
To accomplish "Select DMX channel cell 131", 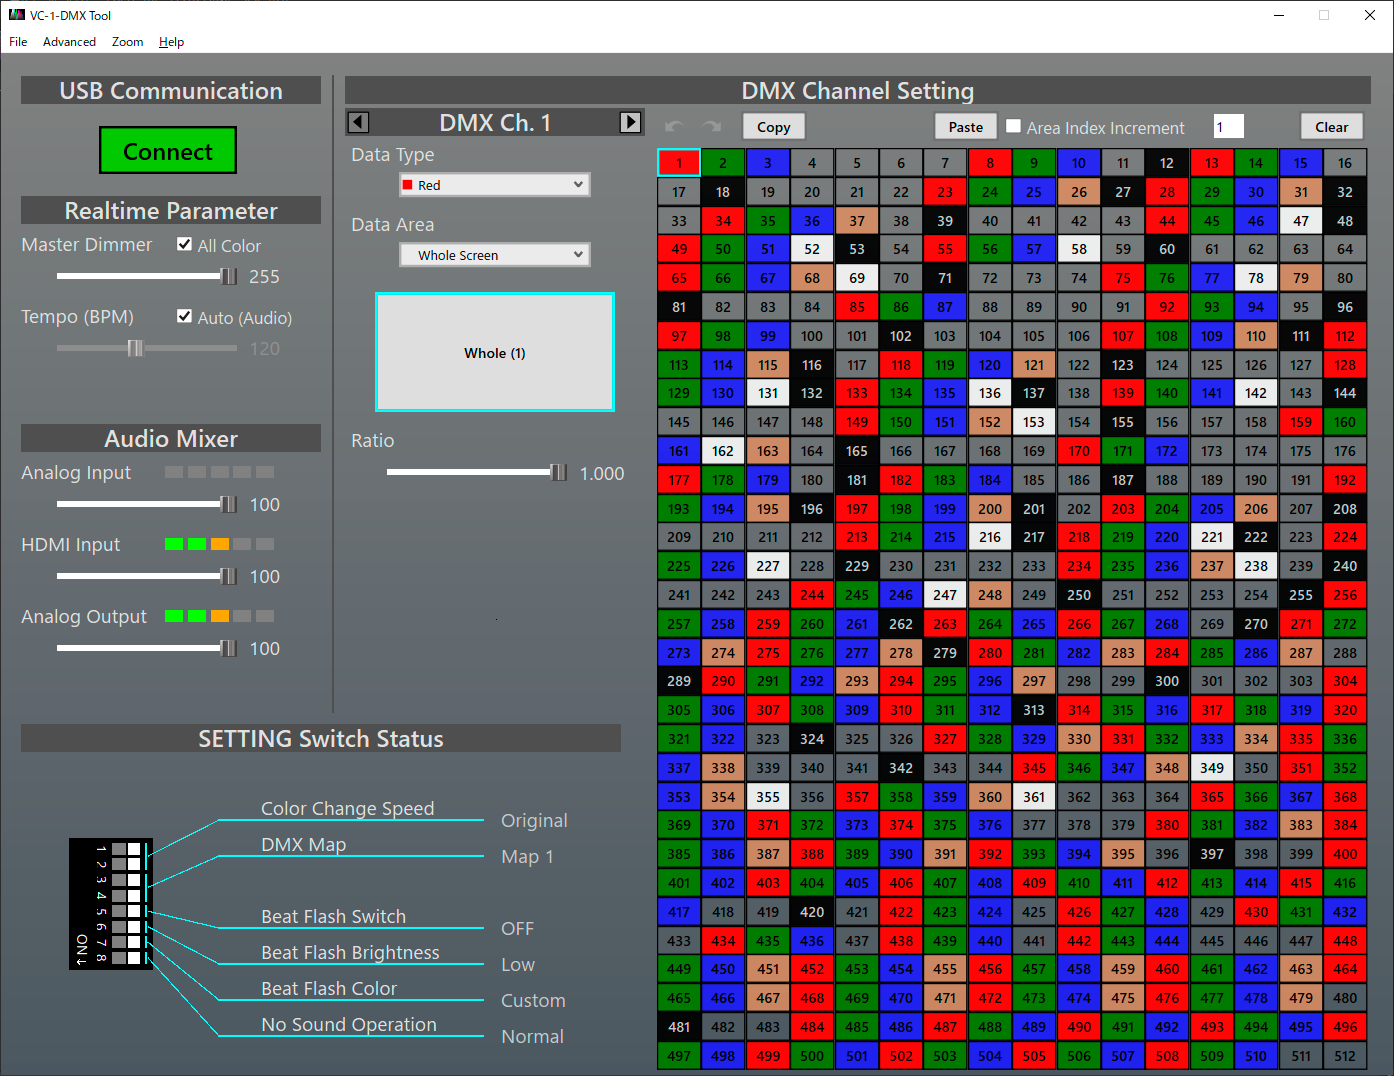I will click(768, 393).
